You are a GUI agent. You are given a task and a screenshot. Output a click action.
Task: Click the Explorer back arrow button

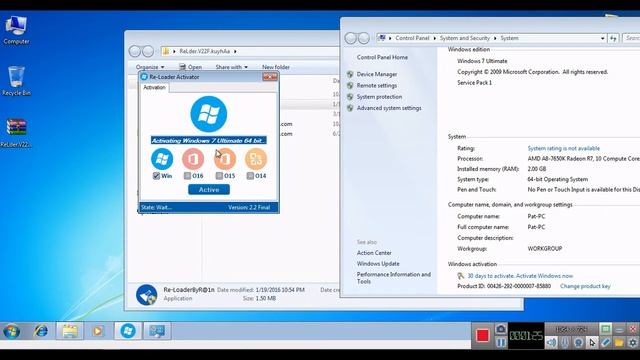[x=135, y=51]
